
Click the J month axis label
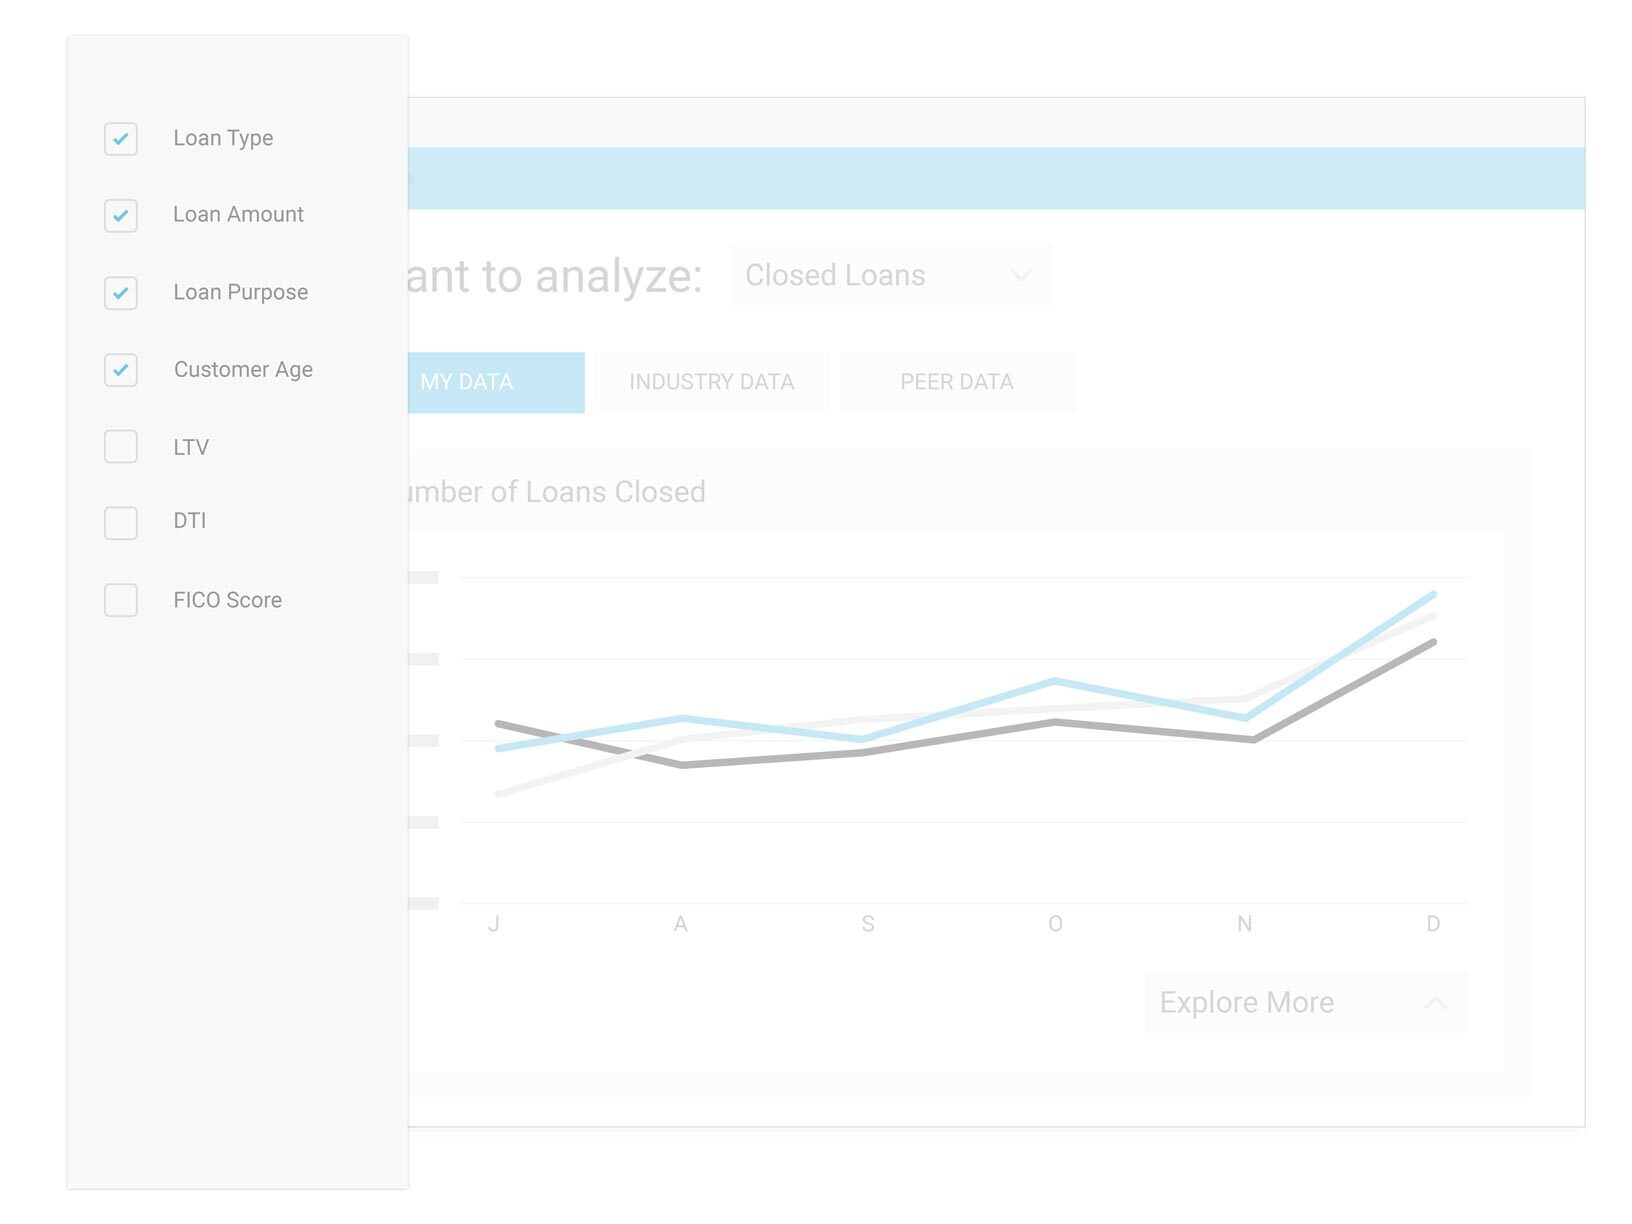click(494, 924)
